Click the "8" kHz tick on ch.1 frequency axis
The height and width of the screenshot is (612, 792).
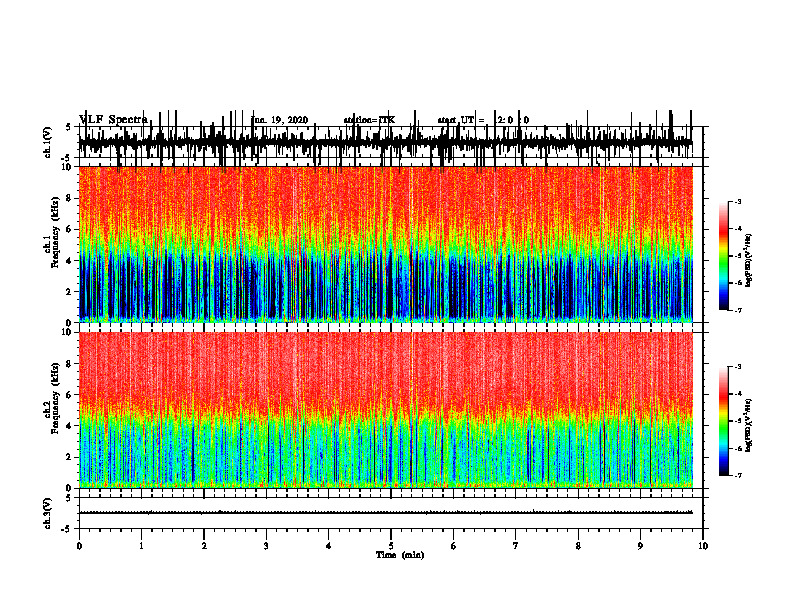click(x=70, y=198)
